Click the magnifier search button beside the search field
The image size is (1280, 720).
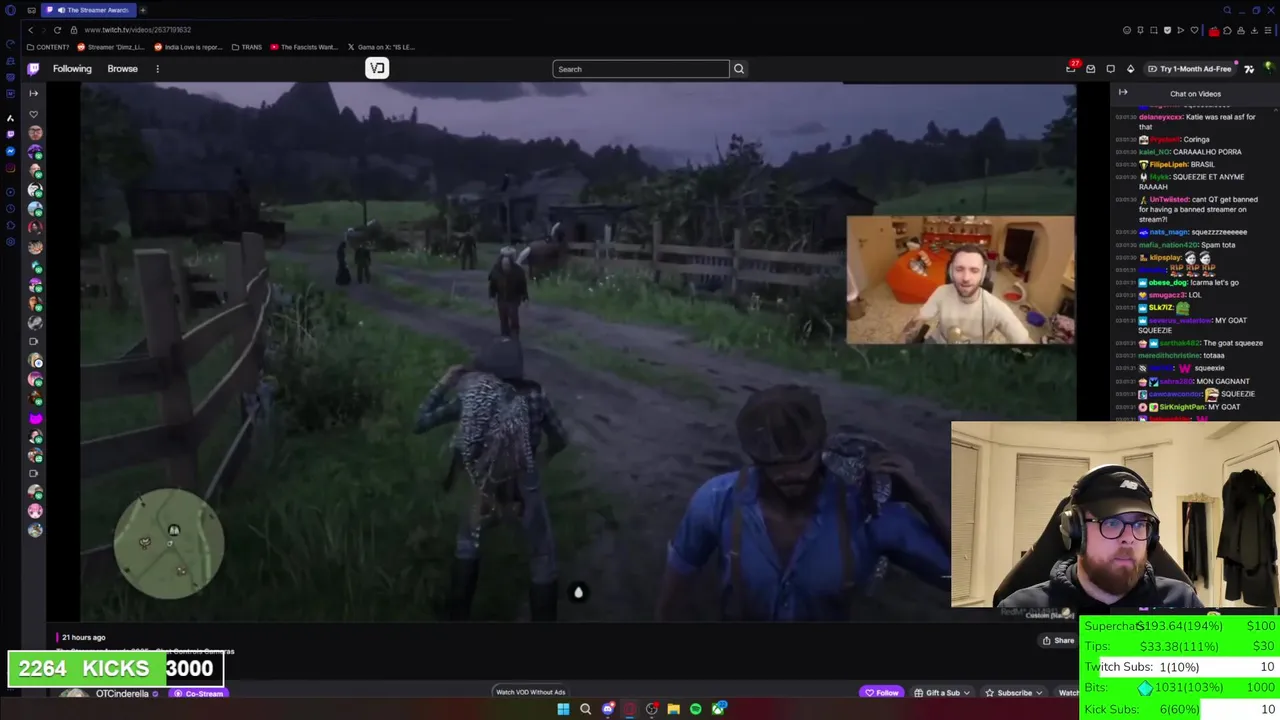pyautogui.click(x=739, y=69)
